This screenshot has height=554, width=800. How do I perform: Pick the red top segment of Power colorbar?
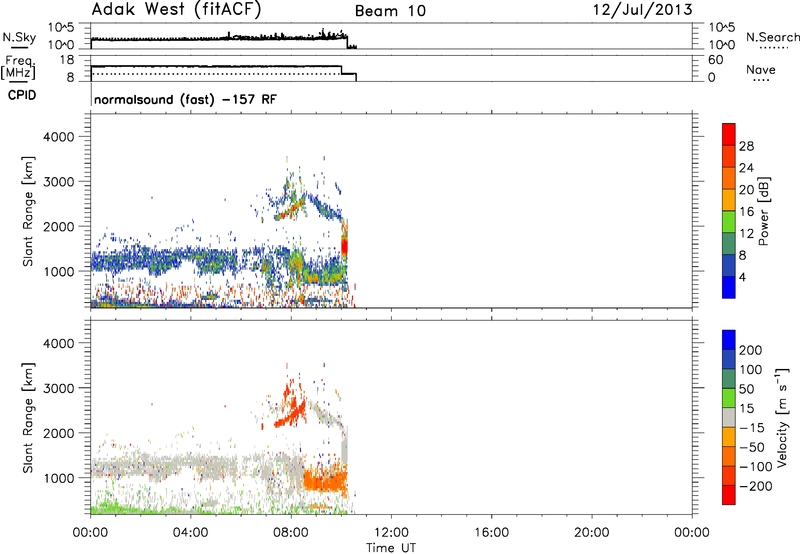729,134
